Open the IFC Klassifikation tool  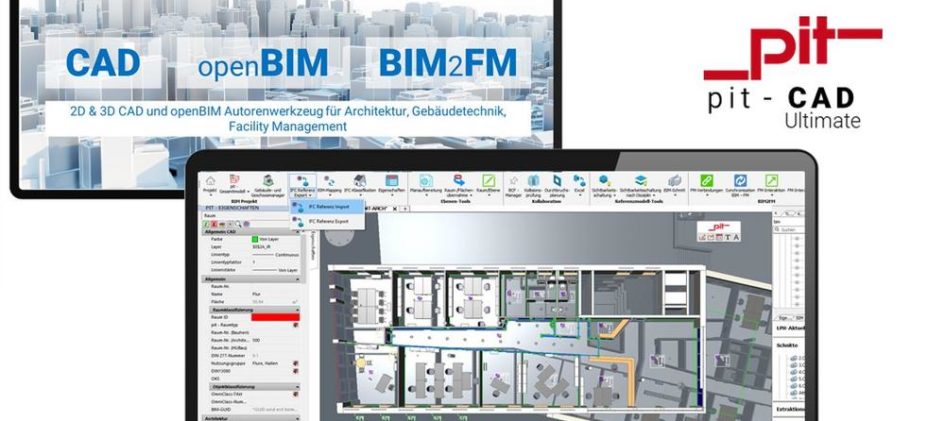360,180
